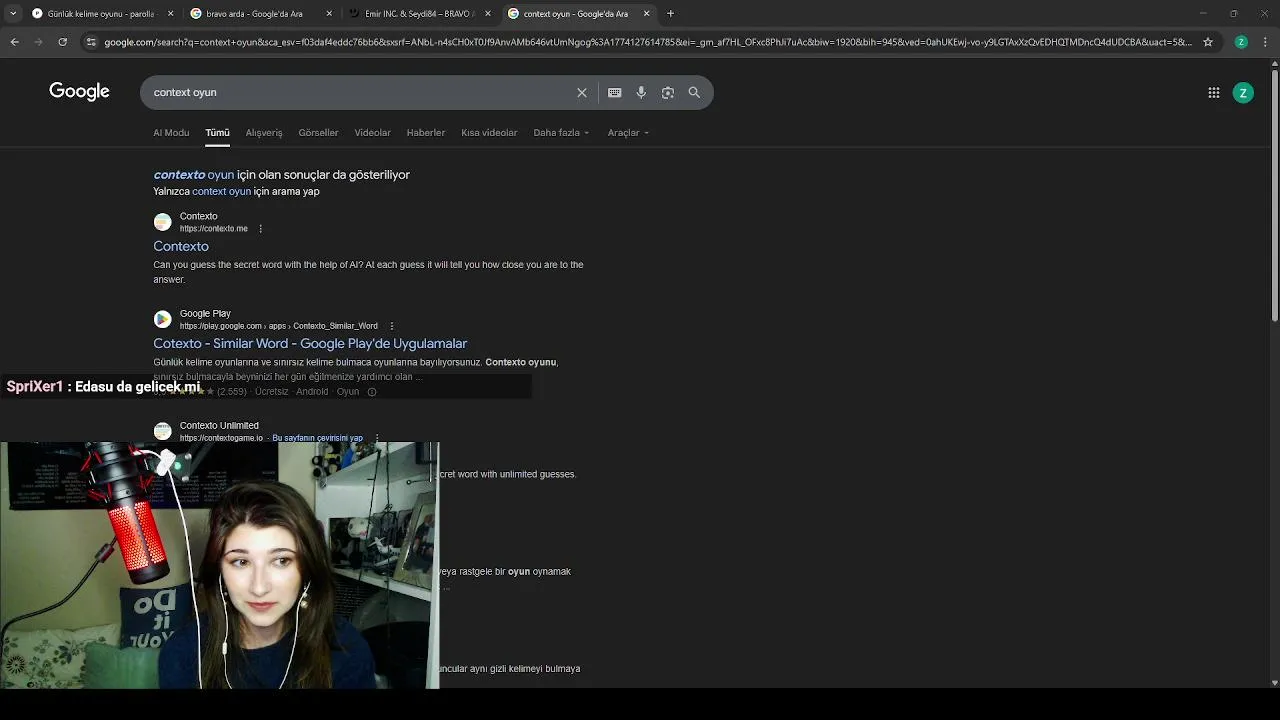Open a new browser tab
Viewport: 1280px width, 720px height.
pyautogui.click(x=670, y=14)
